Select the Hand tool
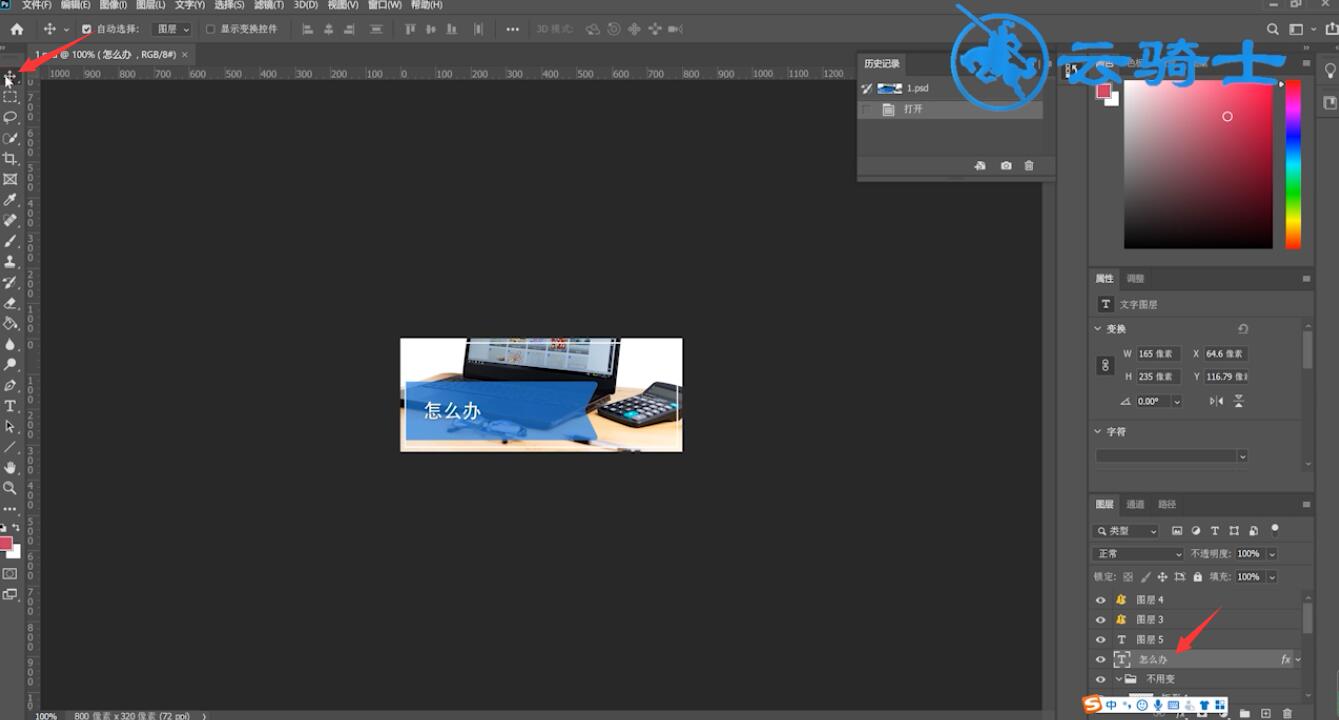The image size is (1339, 720). pos(10,468)
